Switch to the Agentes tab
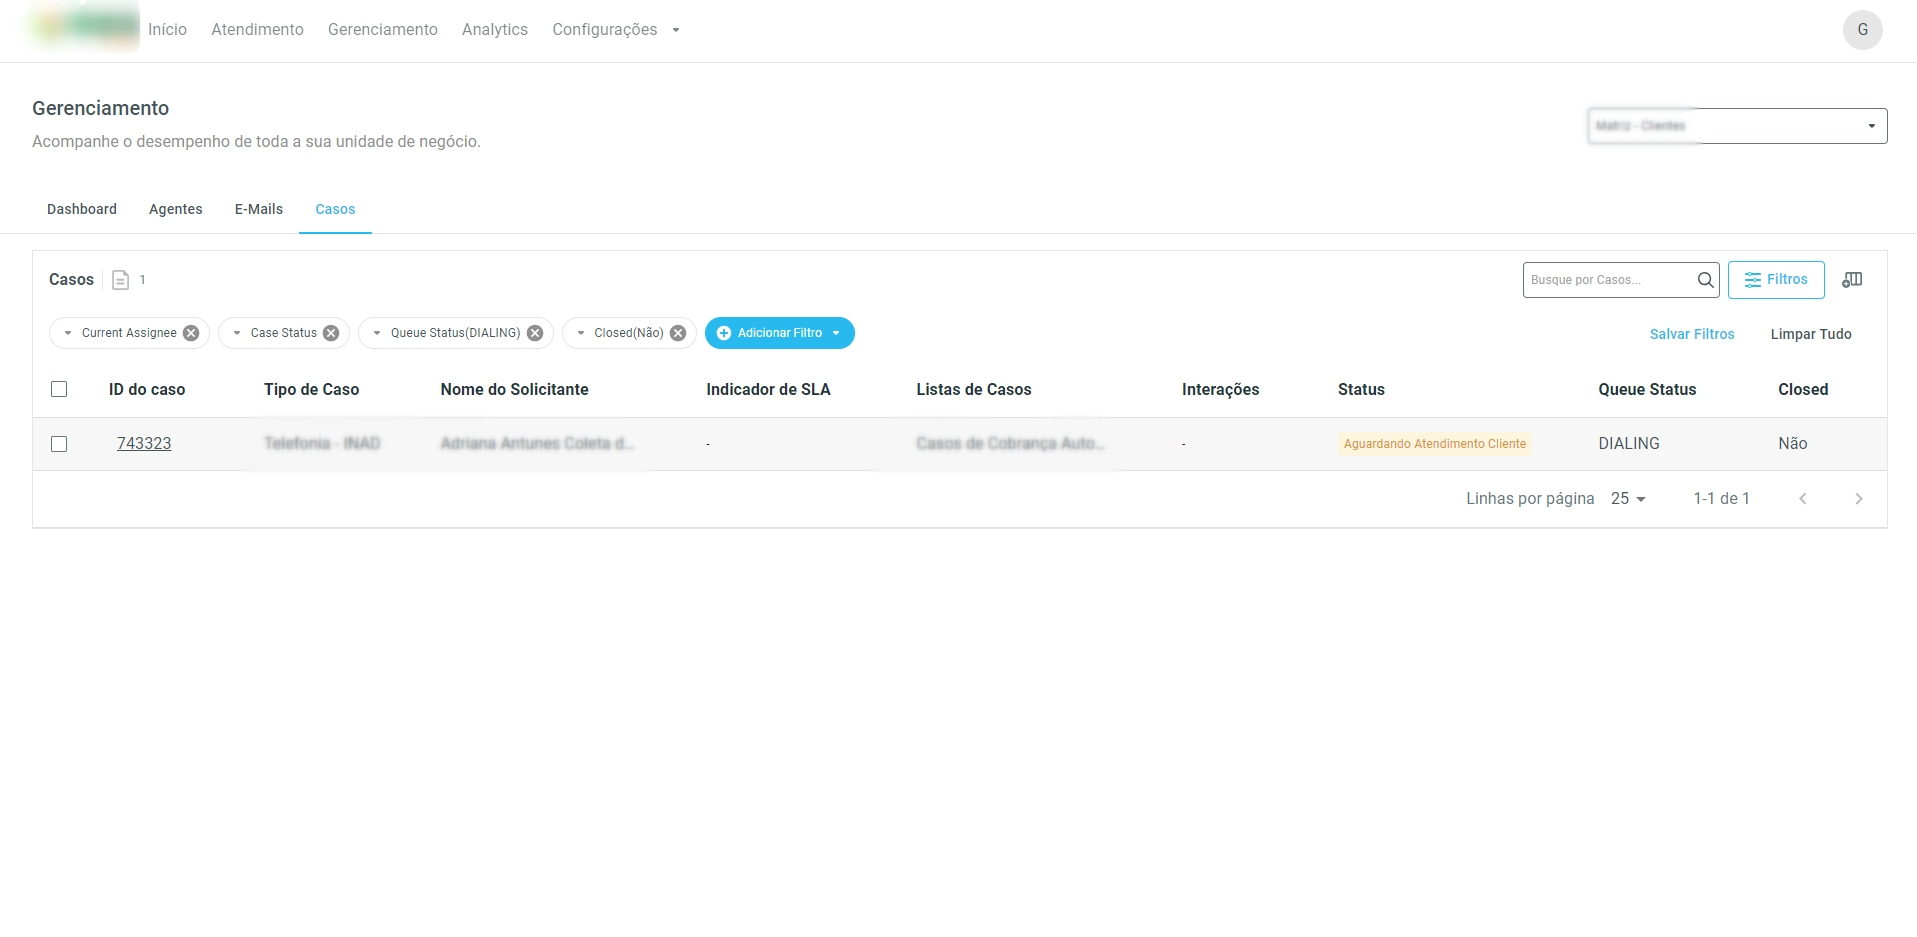 176,209
